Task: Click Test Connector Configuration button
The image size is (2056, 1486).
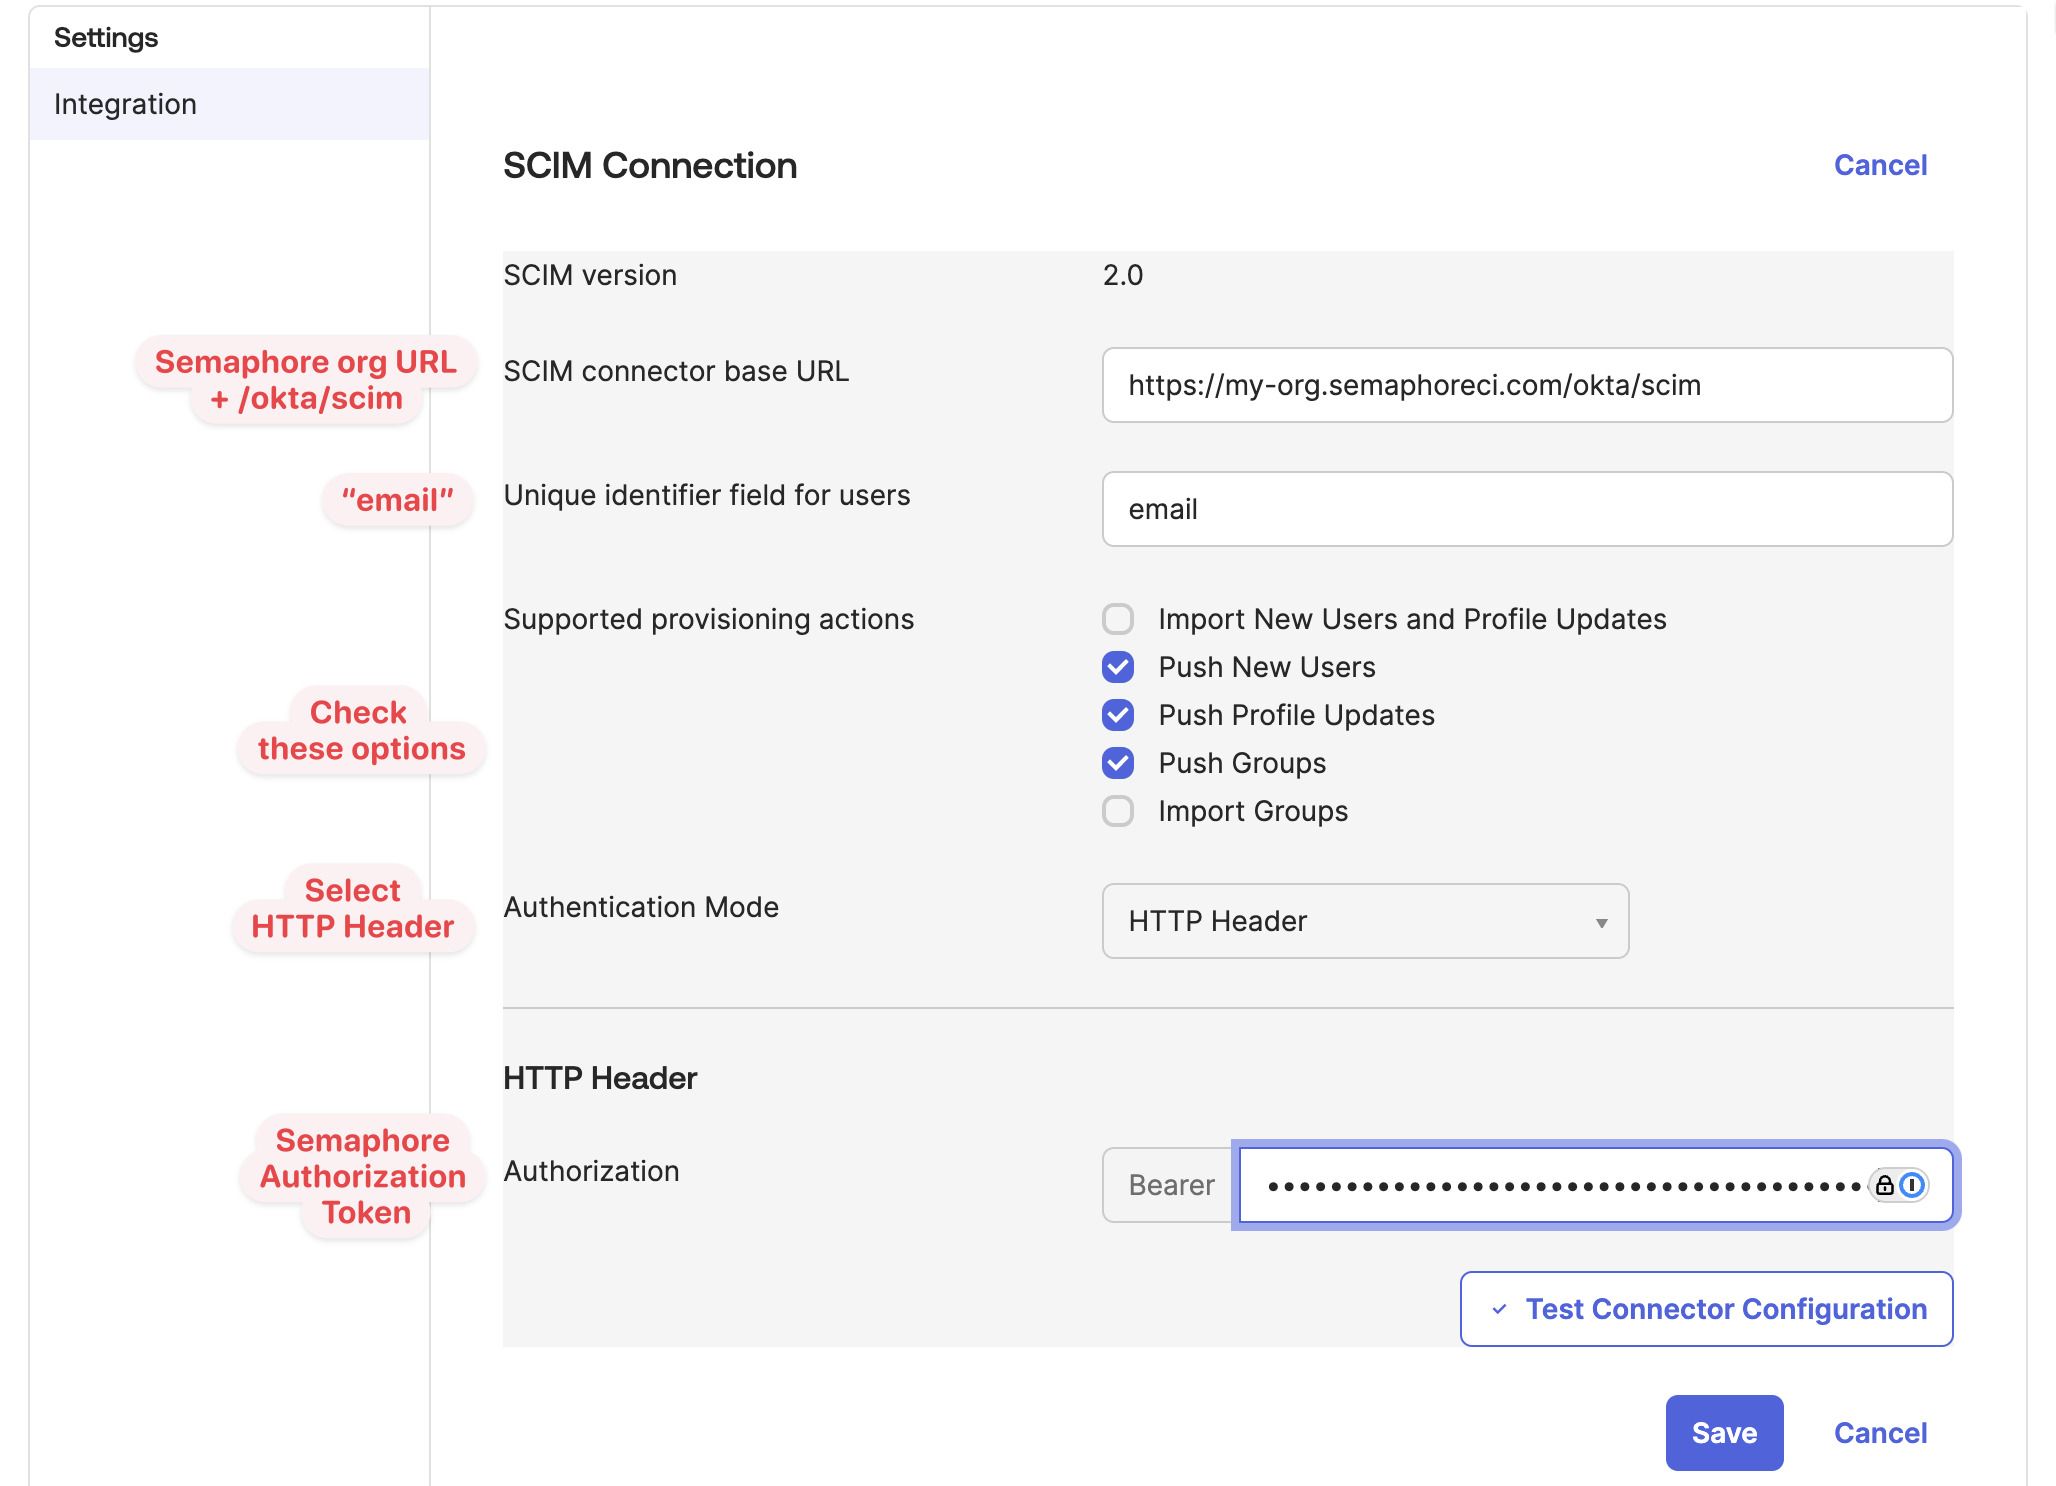Action: coord(1706,1309)
